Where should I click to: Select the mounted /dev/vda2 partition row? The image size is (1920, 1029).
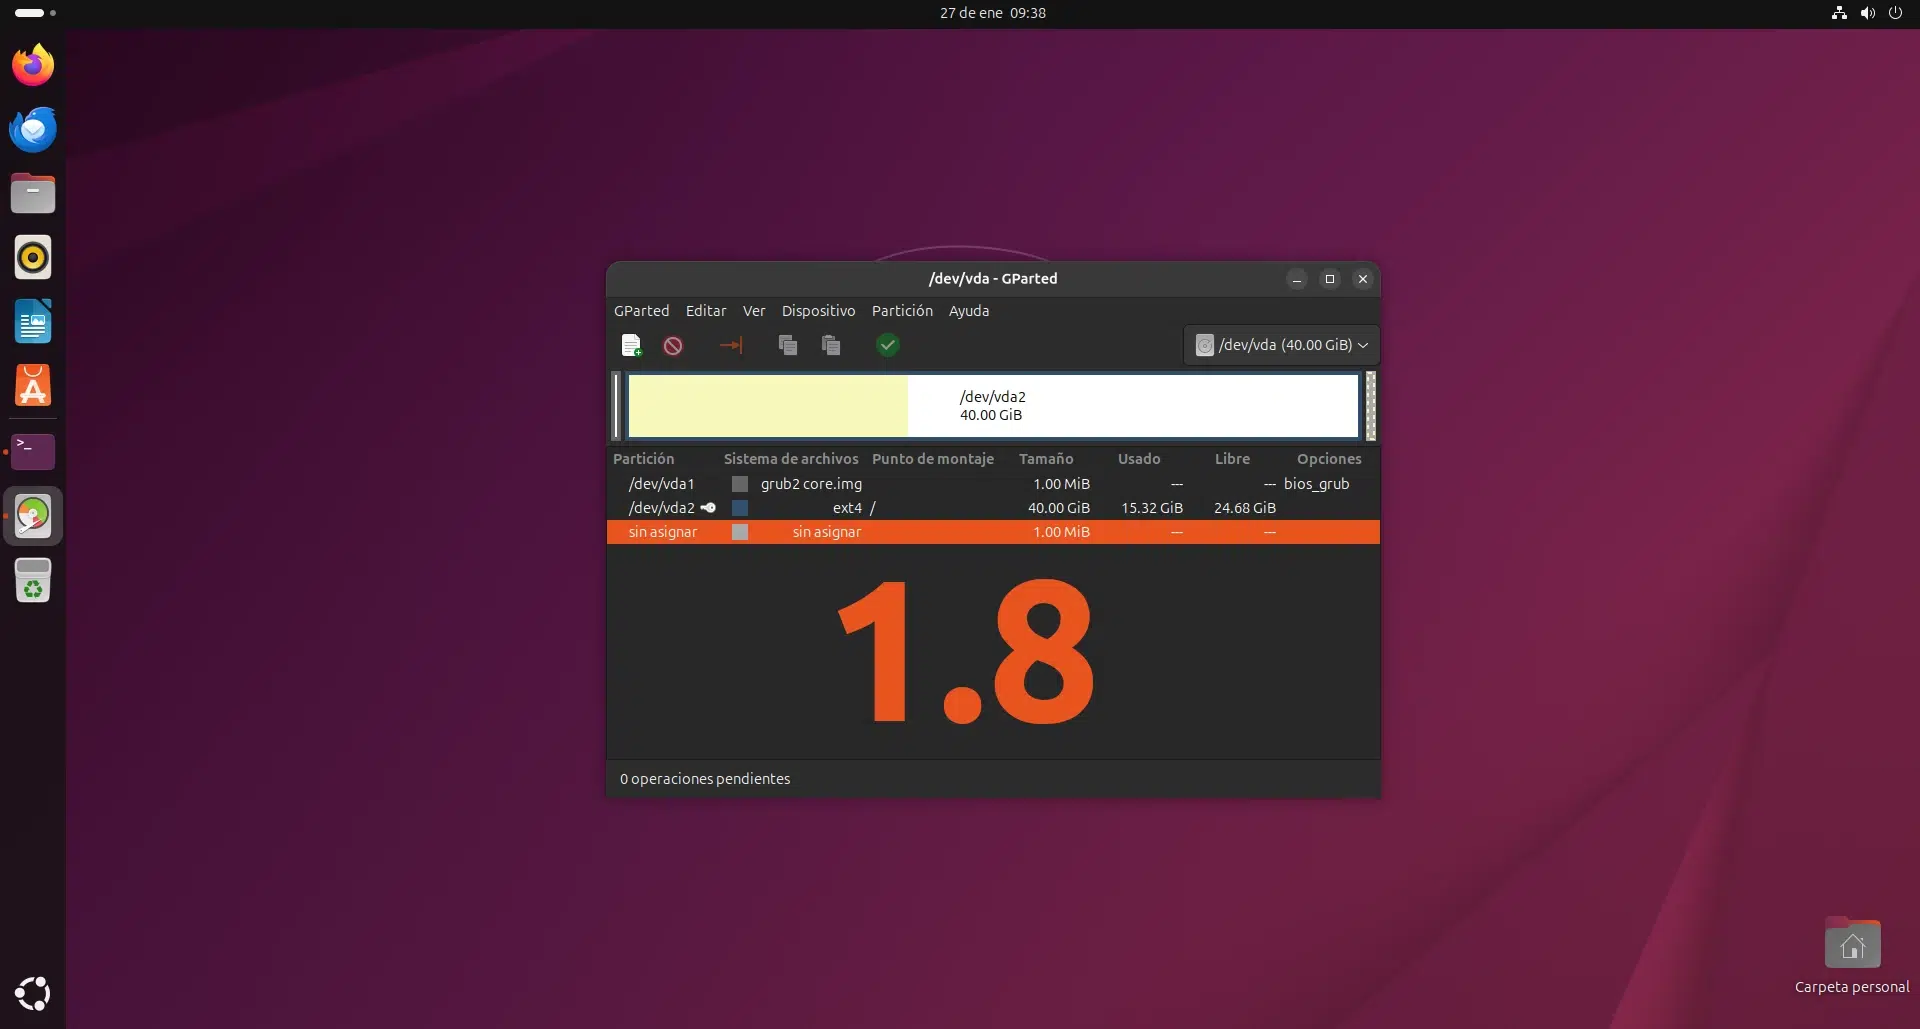[x=660, y=507]
